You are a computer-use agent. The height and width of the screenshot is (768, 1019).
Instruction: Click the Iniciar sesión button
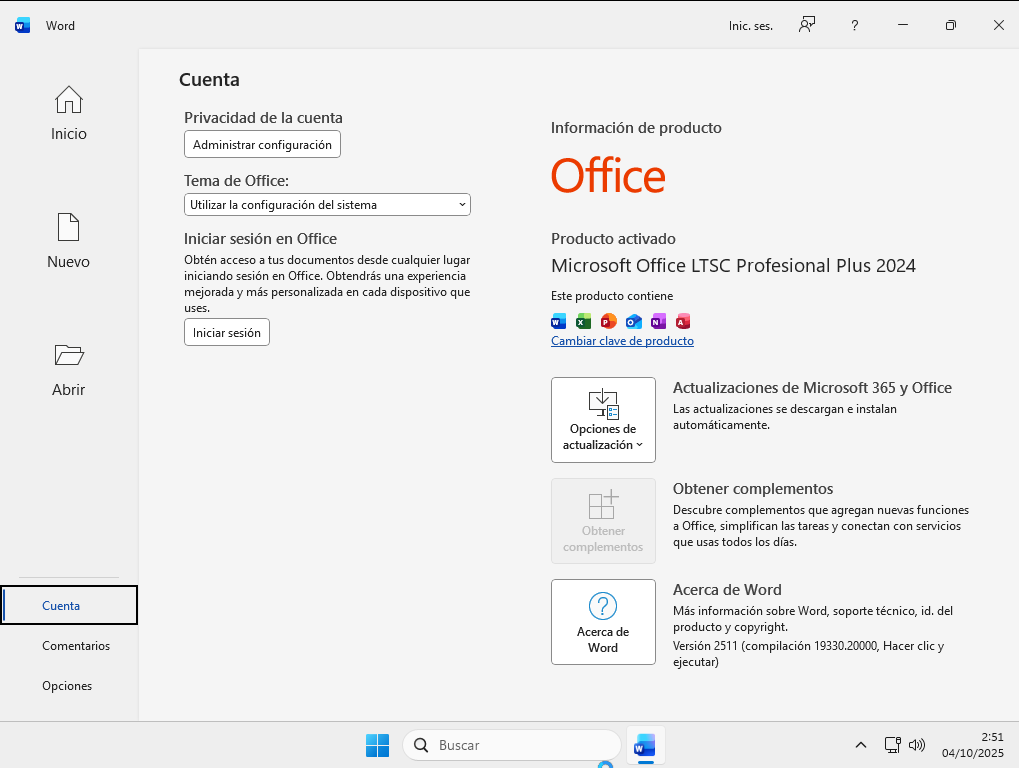pyautogui.click(x=227, y=333)
